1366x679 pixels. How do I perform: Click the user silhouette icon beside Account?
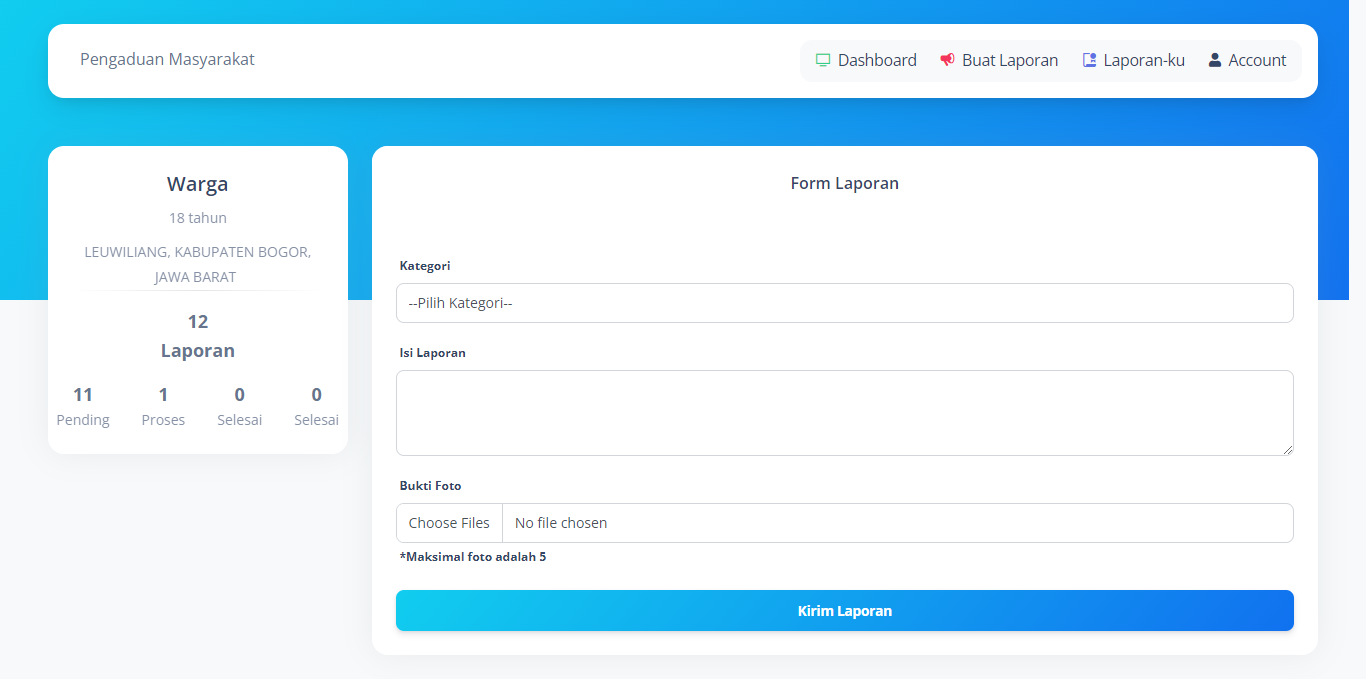point(1214,60)
